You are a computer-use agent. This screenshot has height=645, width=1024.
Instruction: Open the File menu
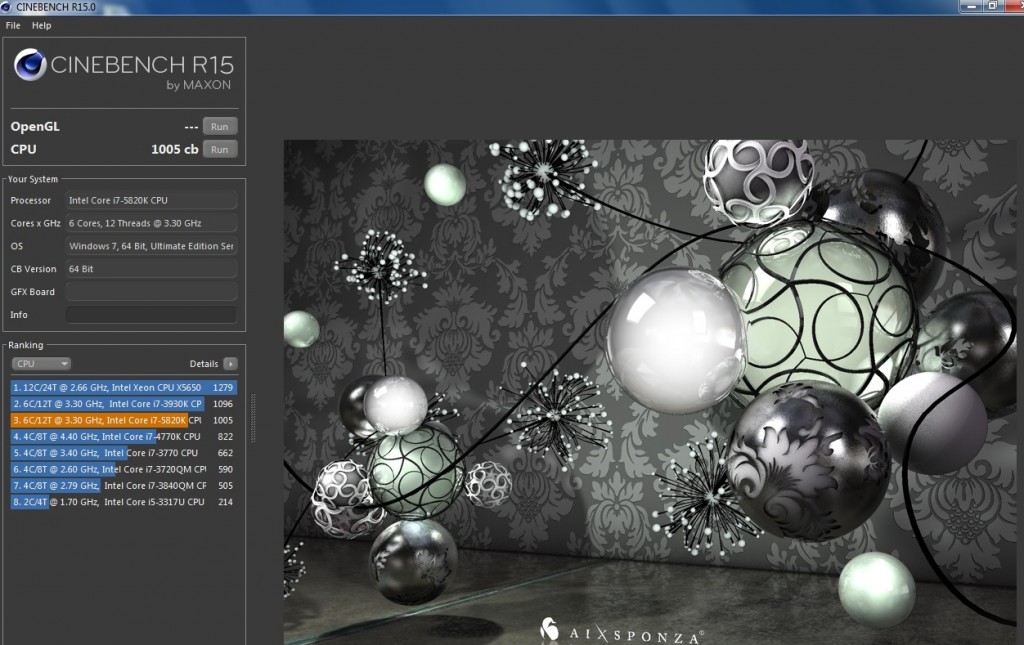12,25
